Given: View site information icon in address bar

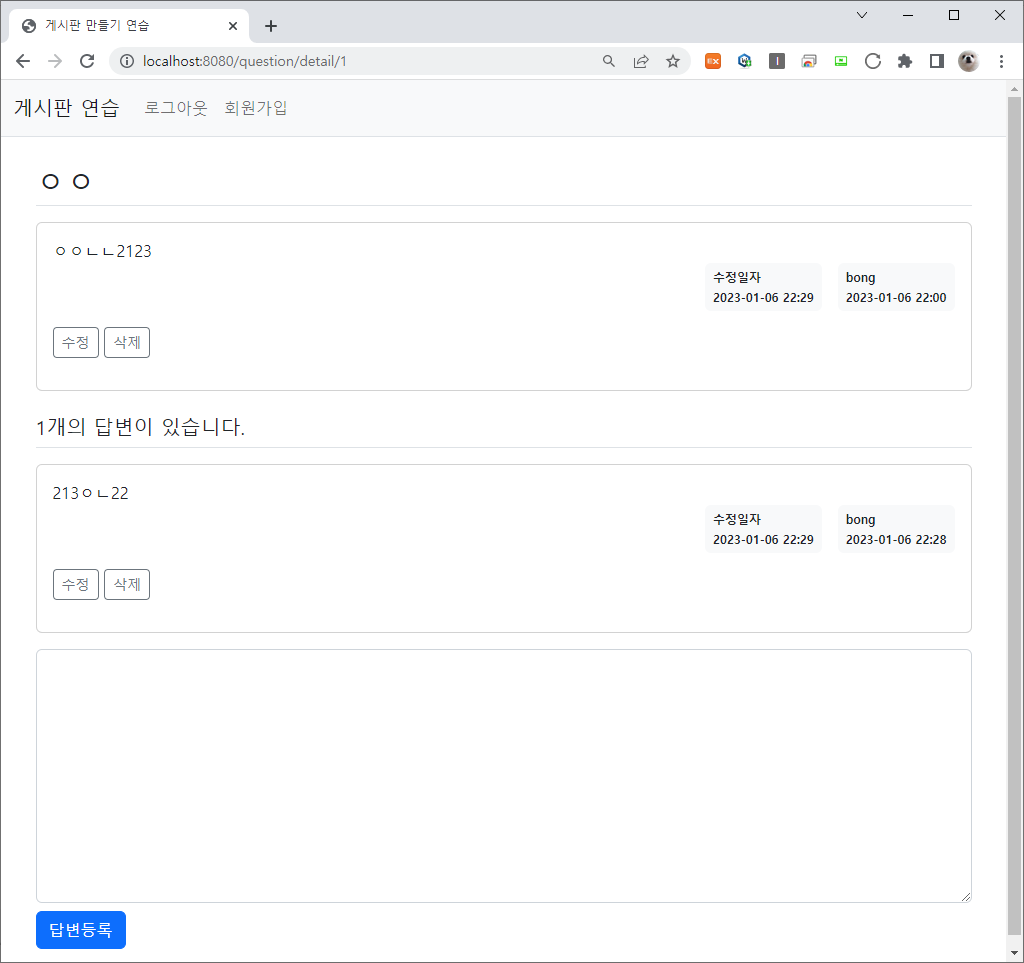Looking at the screenshot, I should point(127,61).
